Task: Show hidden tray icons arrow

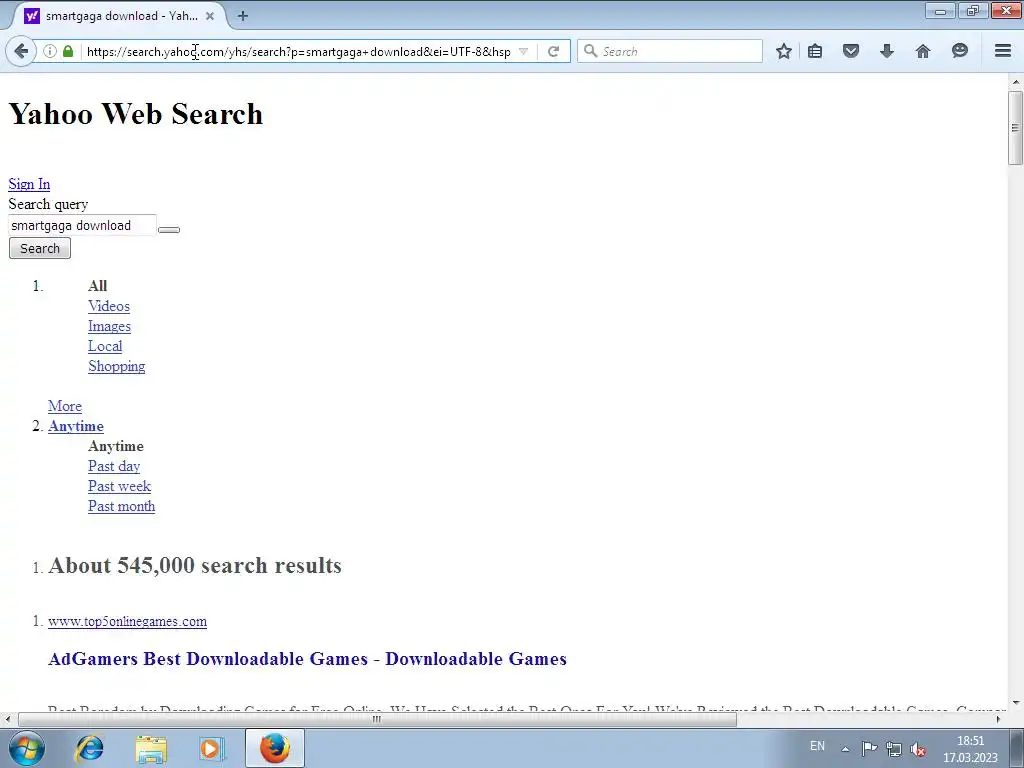Action: pos(845,748)
